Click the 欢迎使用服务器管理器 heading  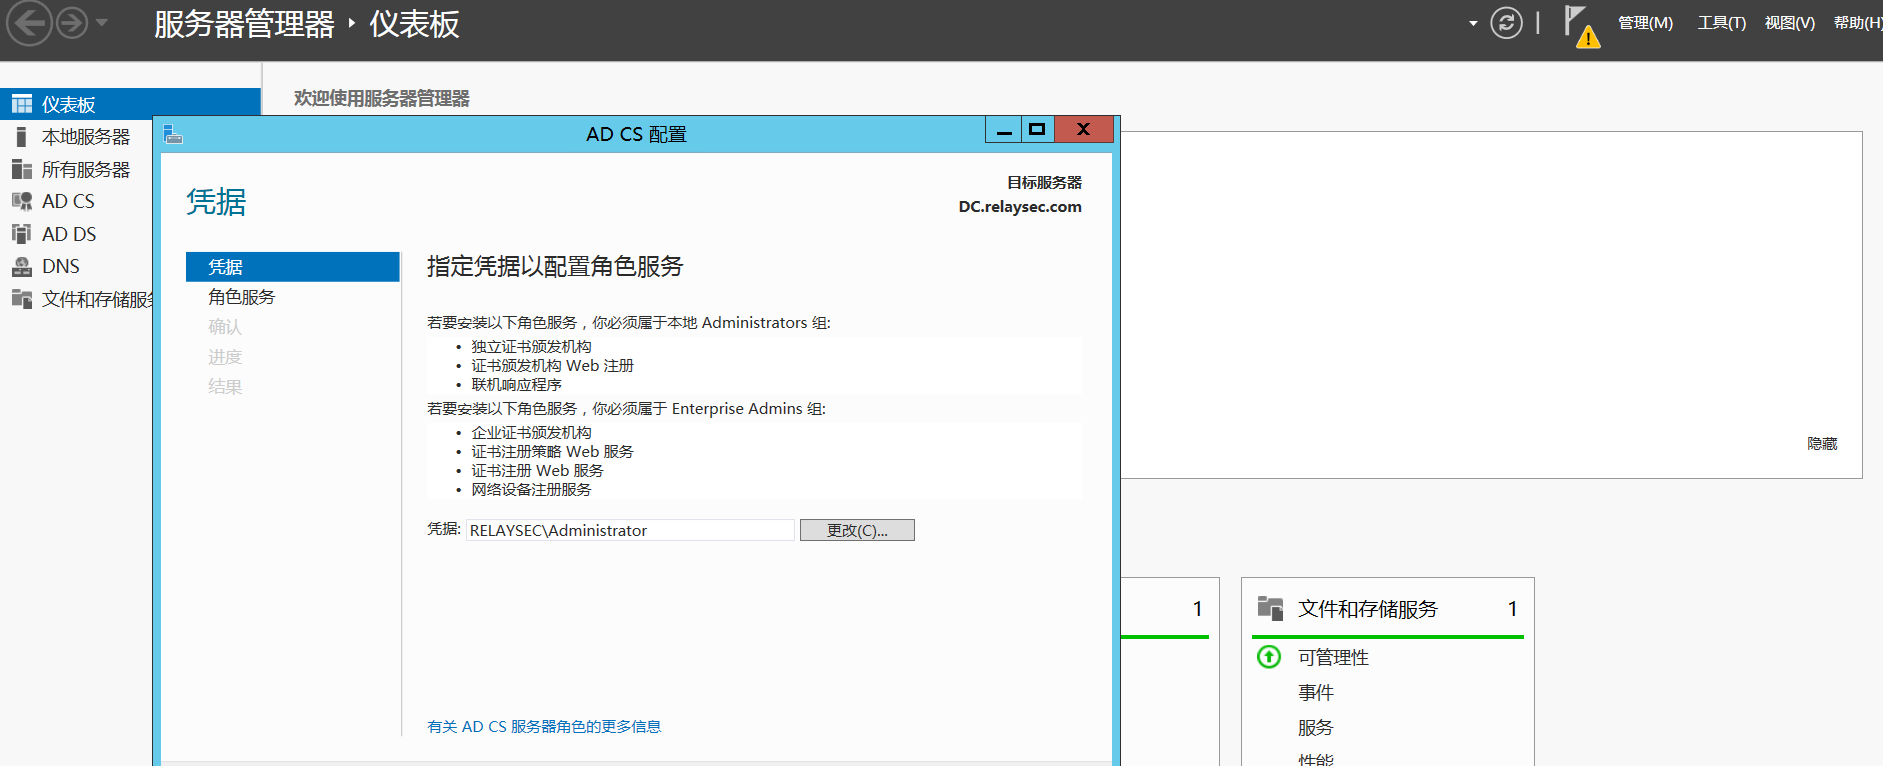(x=381, y=98)
